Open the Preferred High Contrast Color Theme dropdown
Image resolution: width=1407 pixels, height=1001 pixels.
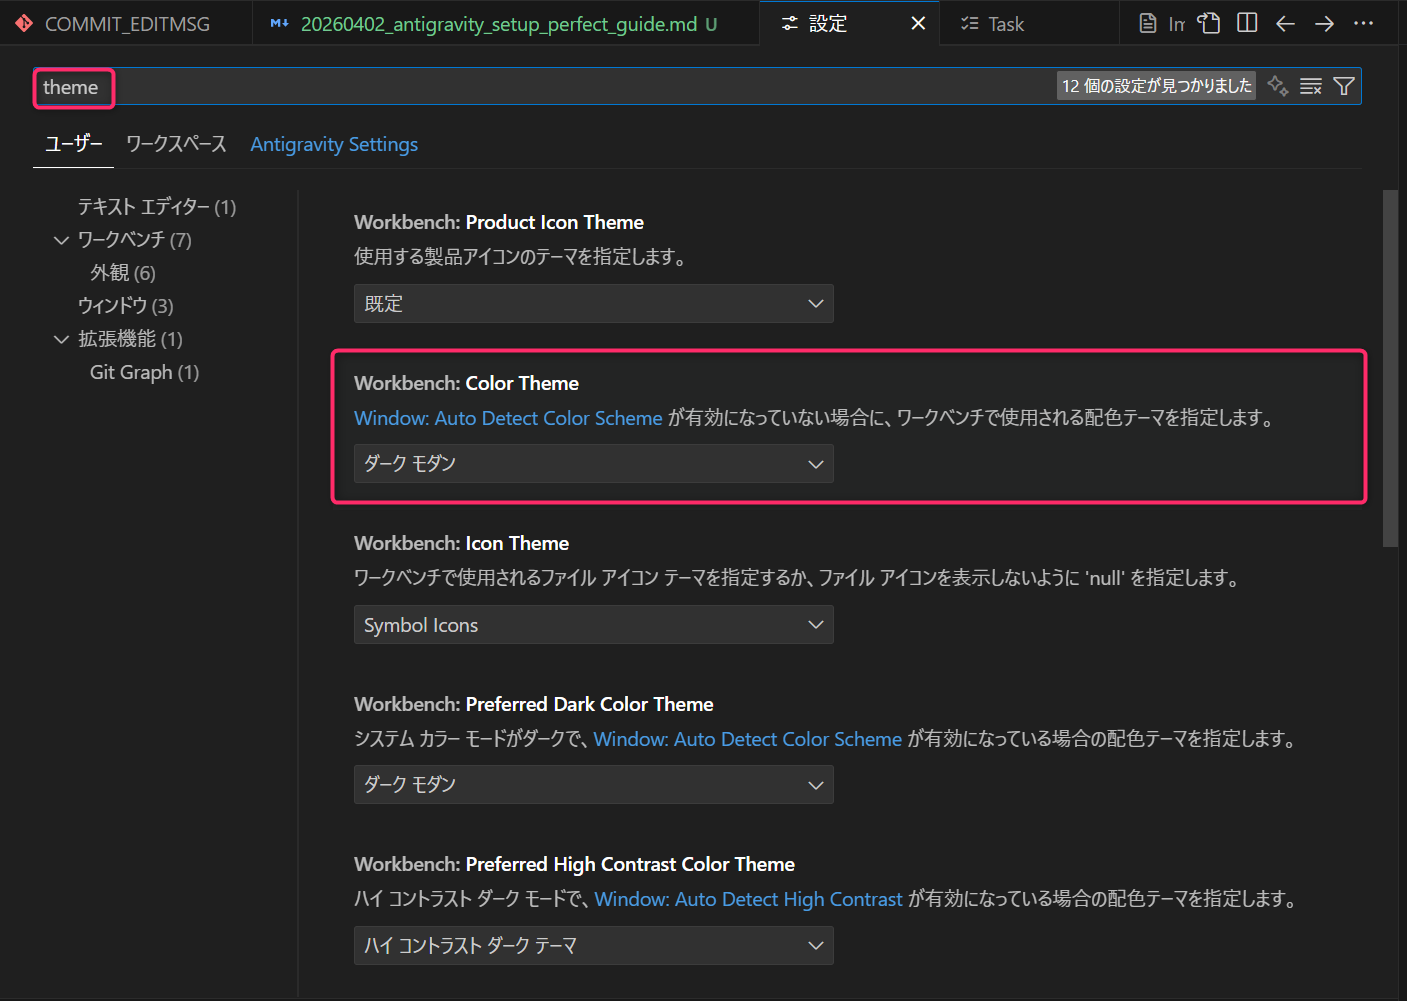593,946
